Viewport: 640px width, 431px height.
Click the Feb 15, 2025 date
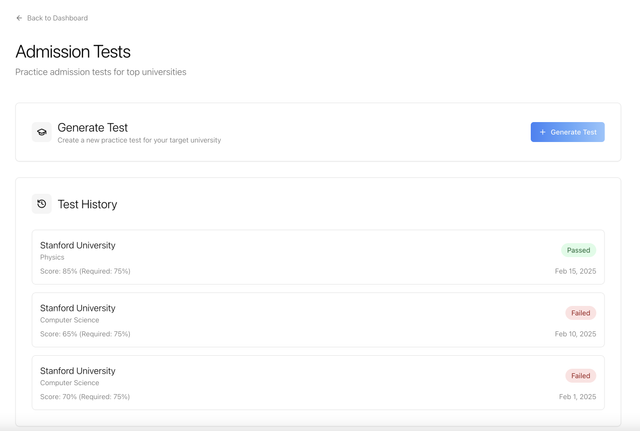[x=575, y=271]
